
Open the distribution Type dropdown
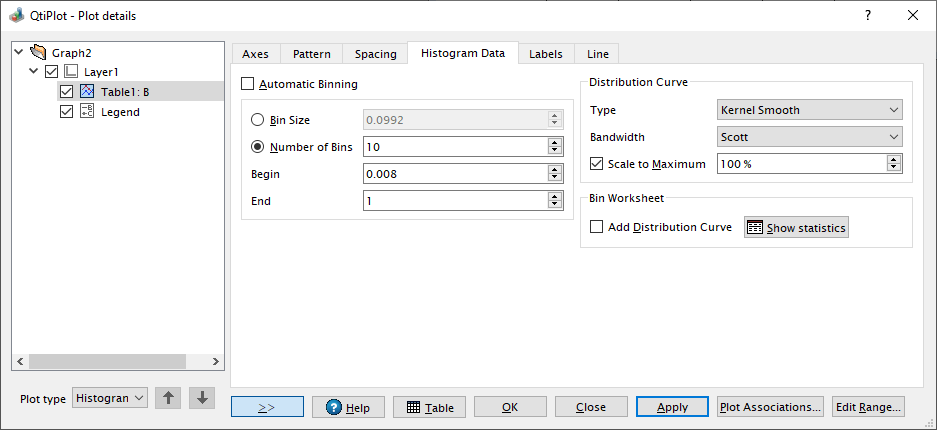click(809, 110)
